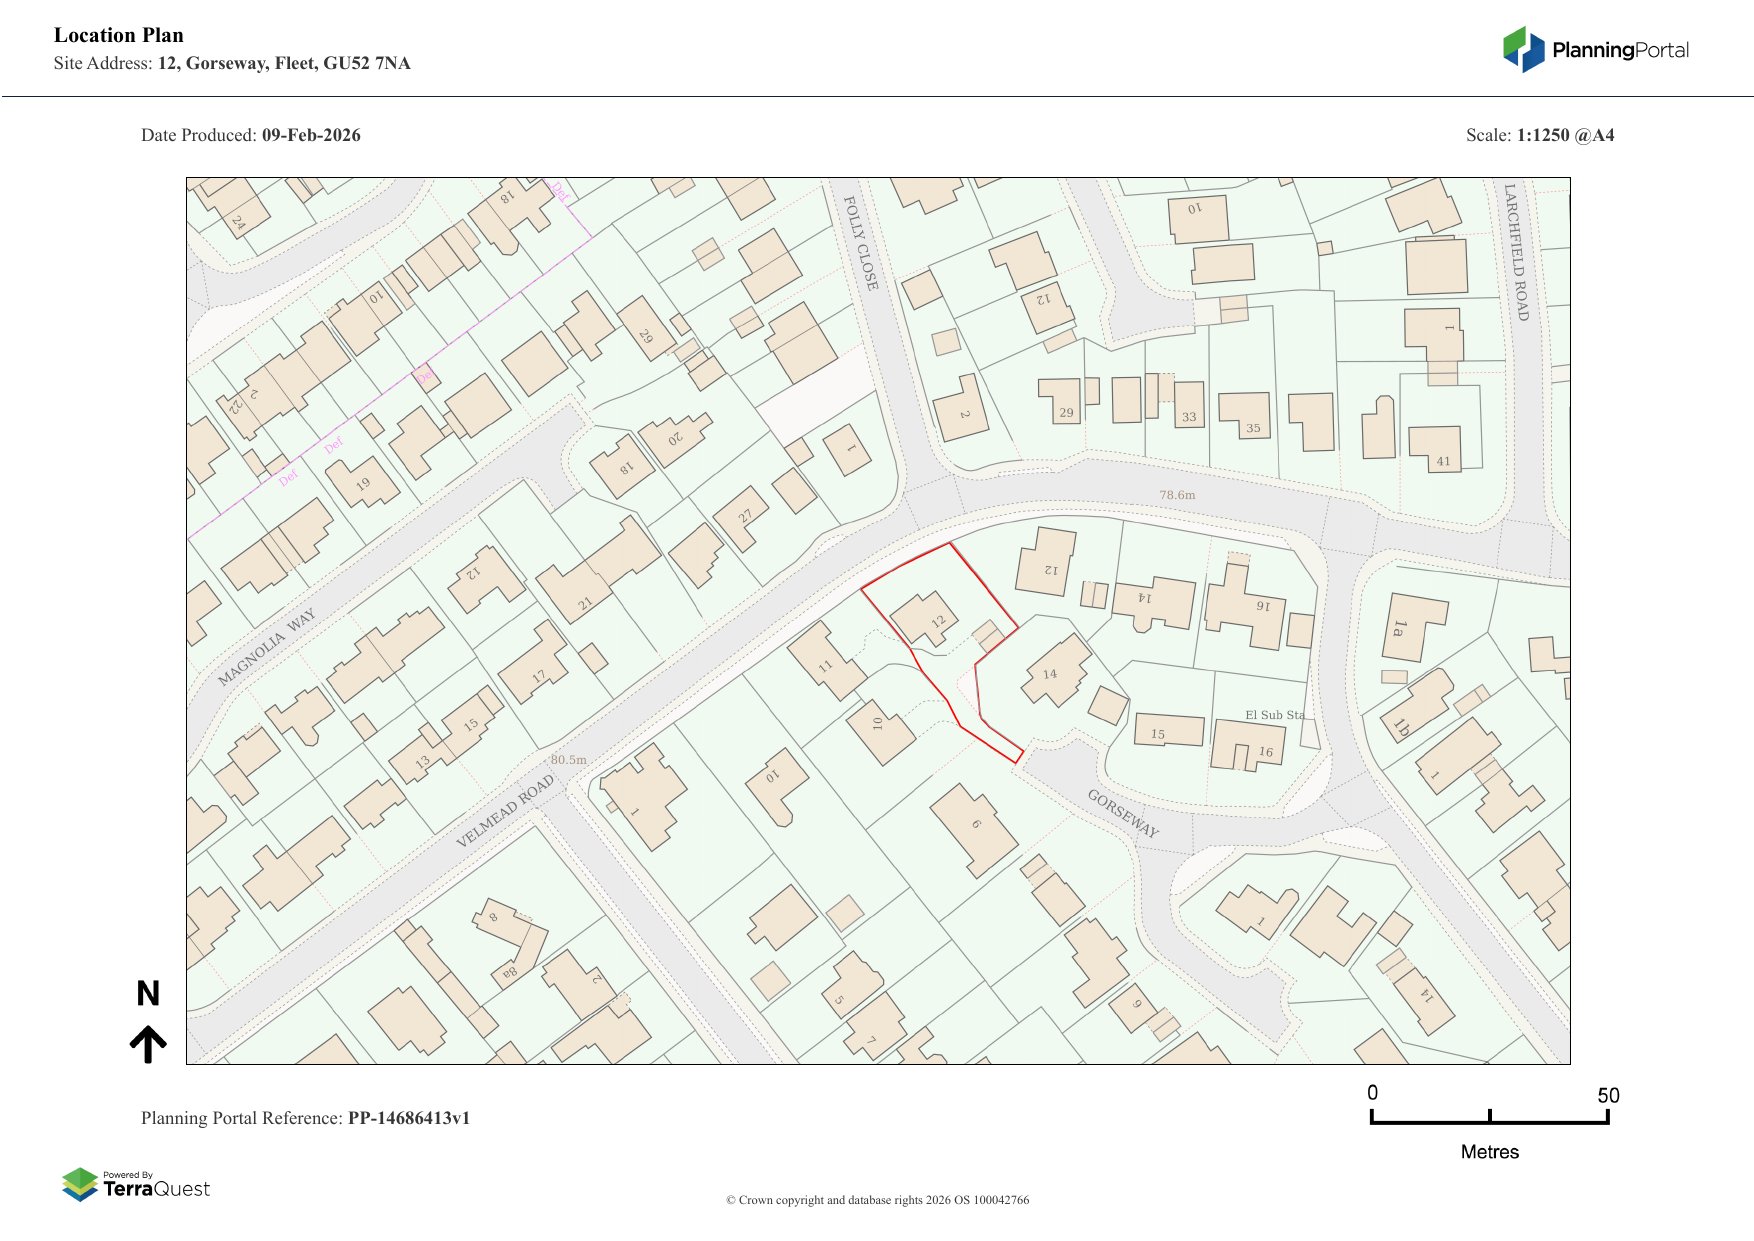Click the El Sub Sta building label

[x=1274, y=715]
